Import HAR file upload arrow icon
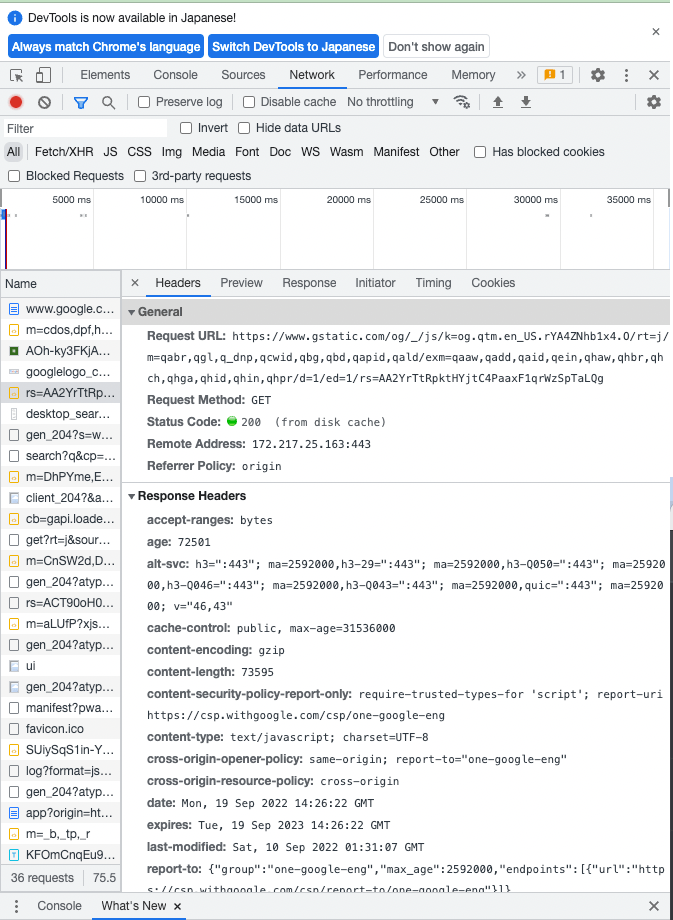Image resolution: width=673 pixels, height=920 pixels. pos(498,103)
